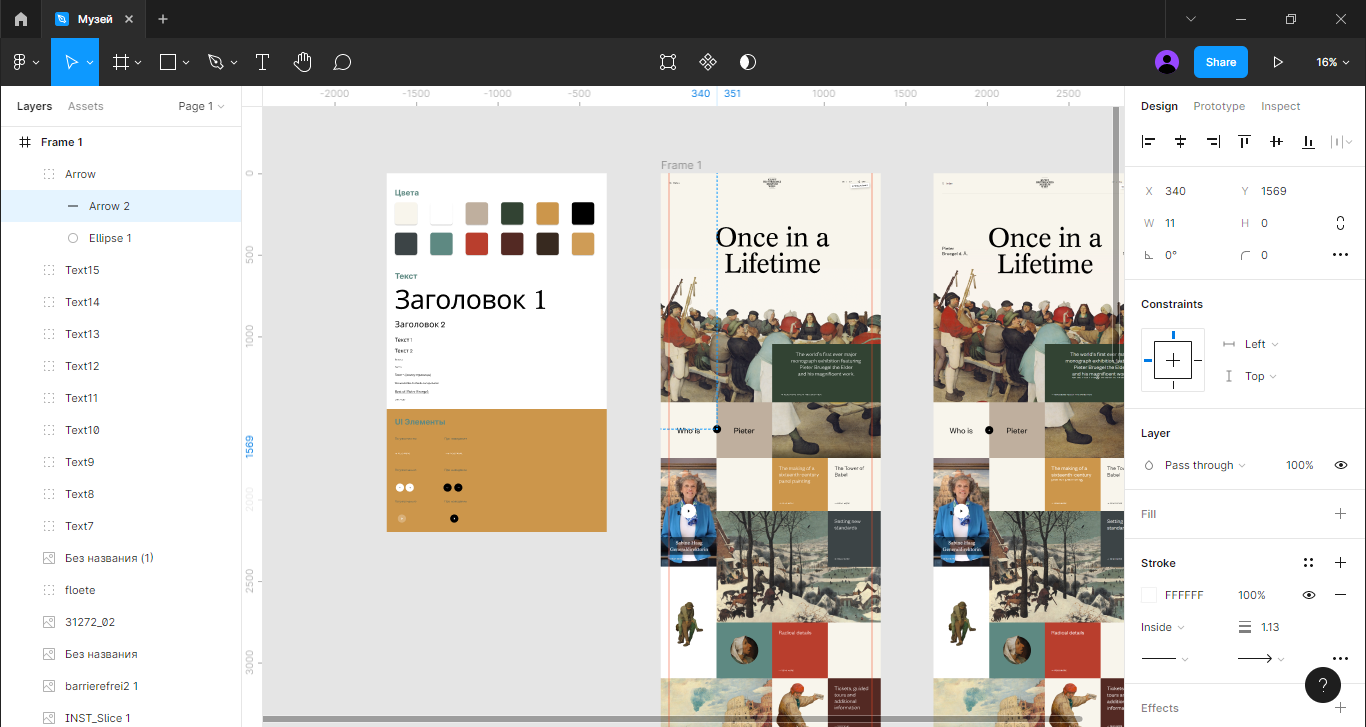Switch to the Layers tab

pos(34,106)
